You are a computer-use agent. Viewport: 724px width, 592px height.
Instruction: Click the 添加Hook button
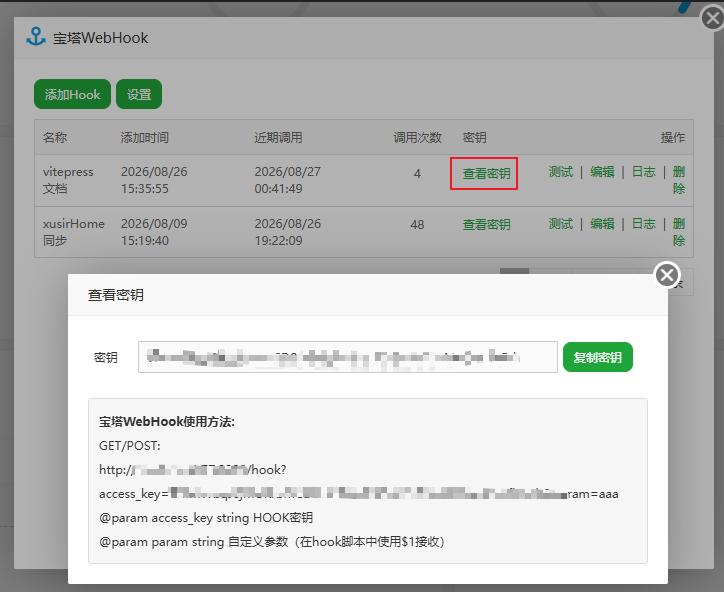[x=72, y=94]
